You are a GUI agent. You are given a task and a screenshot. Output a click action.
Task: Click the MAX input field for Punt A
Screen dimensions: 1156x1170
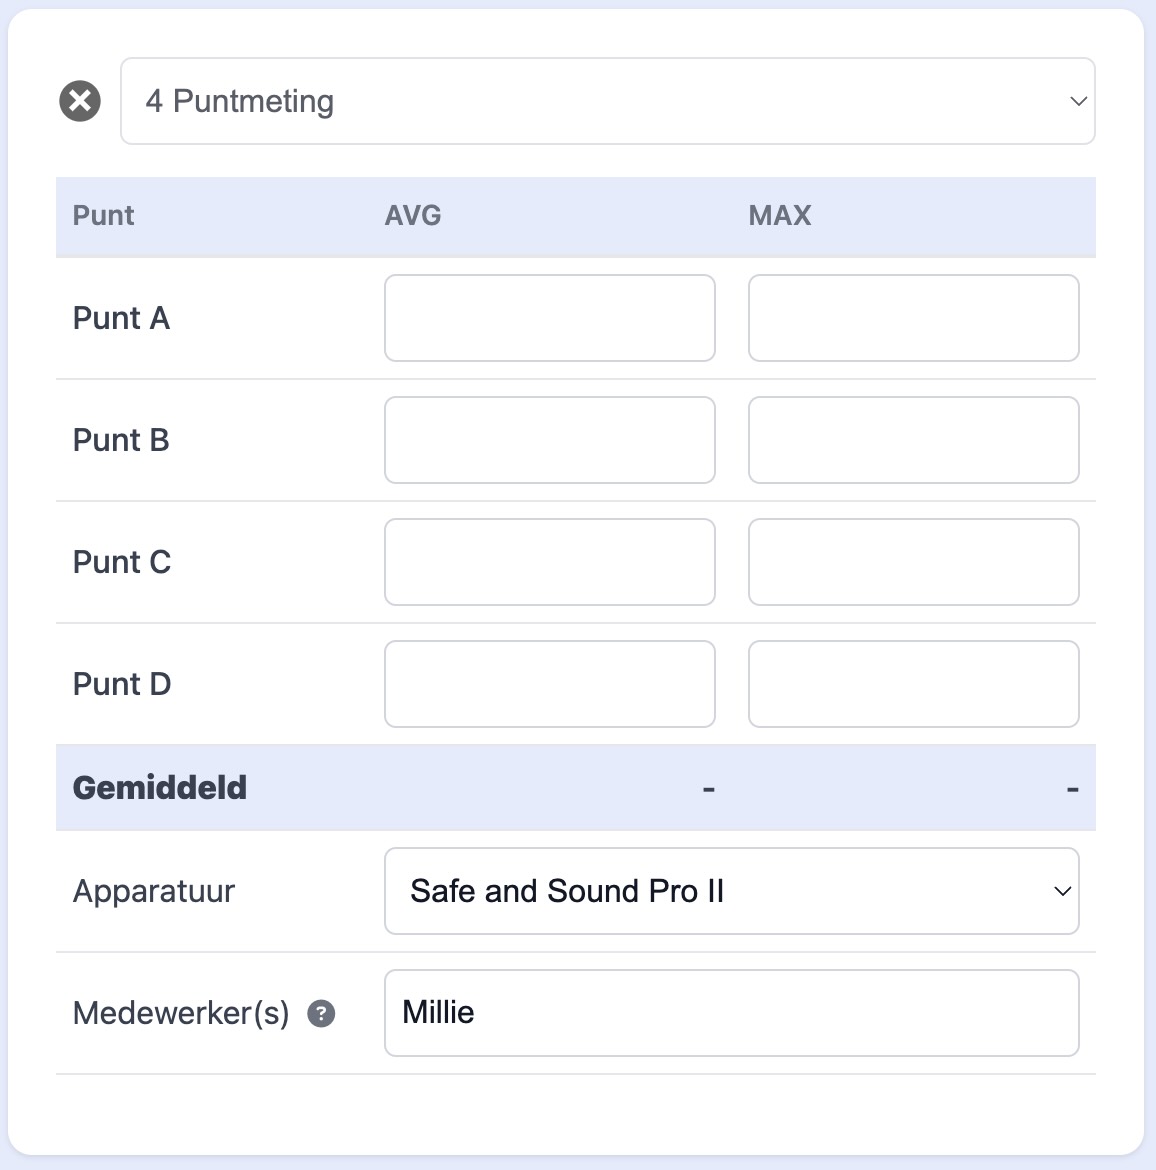click(913, 318)
